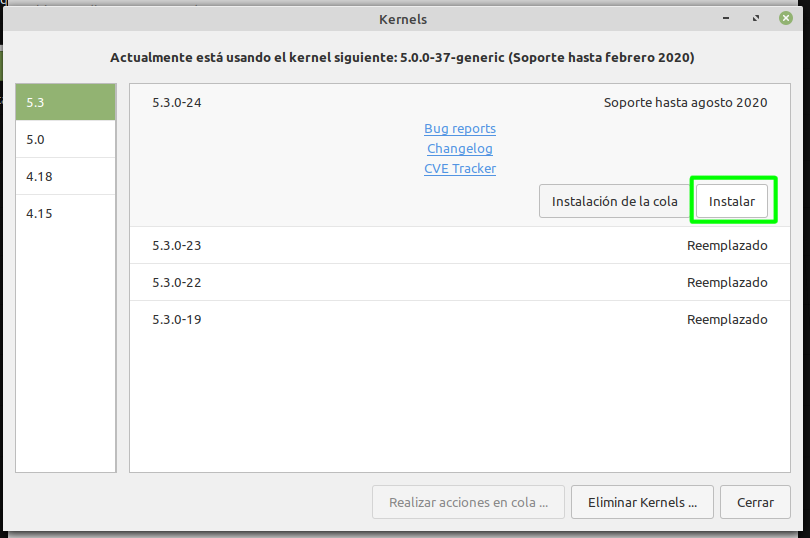The width and height of the screenshot is (810, 538).
Task: Click Eliminar Kernels button
Action: click(x=642, y=502)
